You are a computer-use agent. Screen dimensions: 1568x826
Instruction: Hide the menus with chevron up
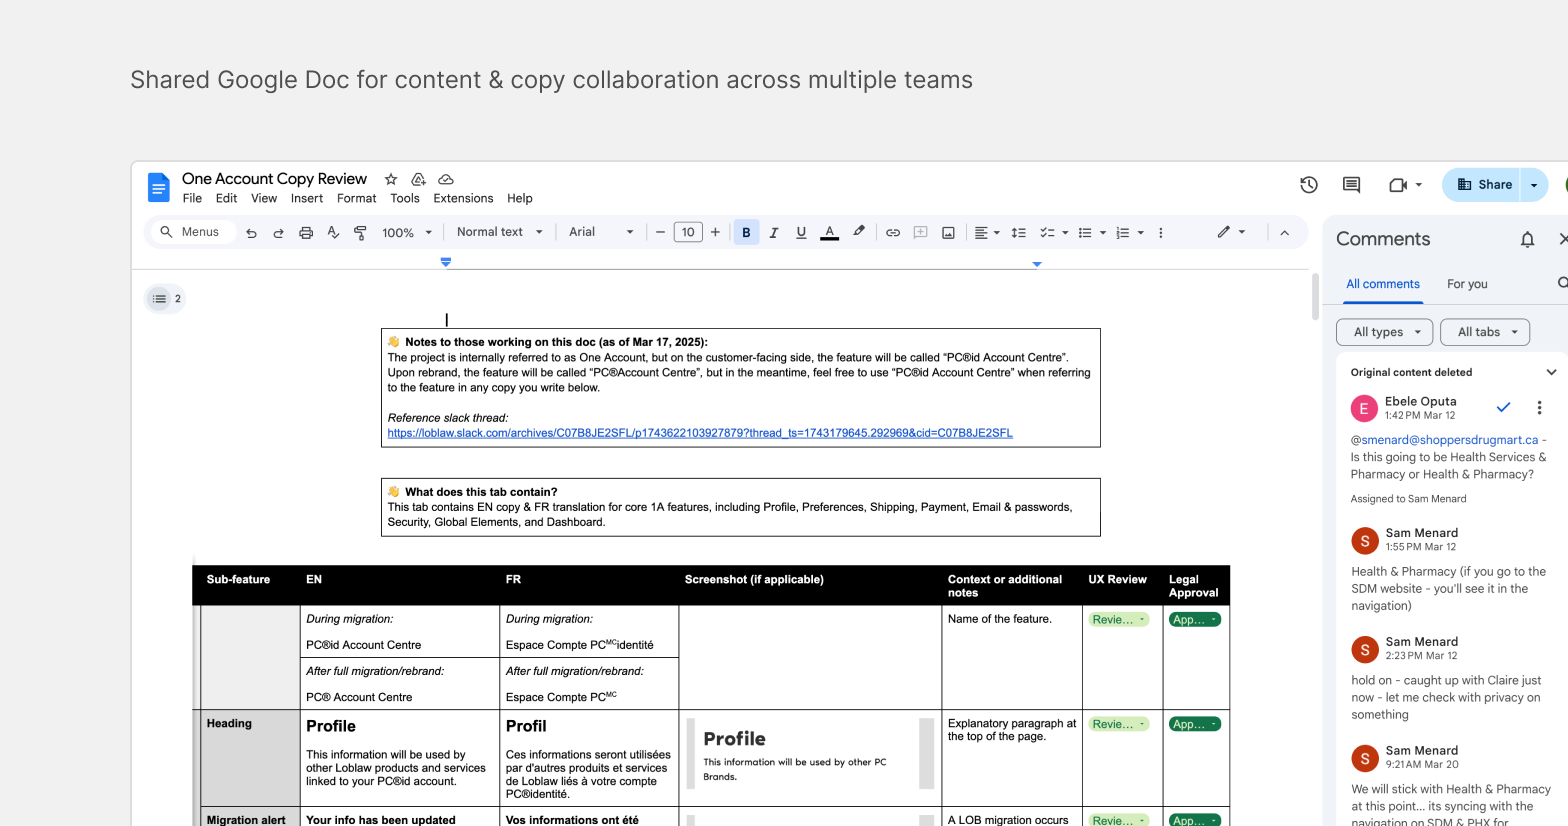tap(1285, 232)
